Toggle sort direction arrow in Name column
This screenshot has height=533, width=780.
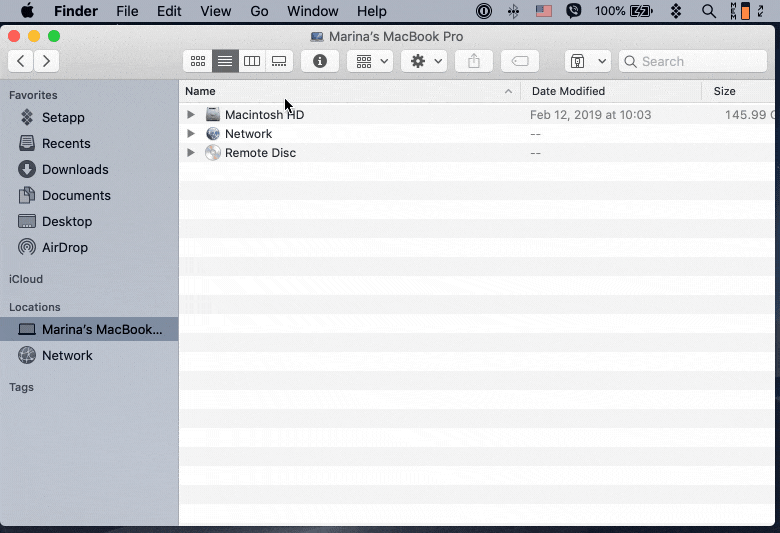point(508,91)
